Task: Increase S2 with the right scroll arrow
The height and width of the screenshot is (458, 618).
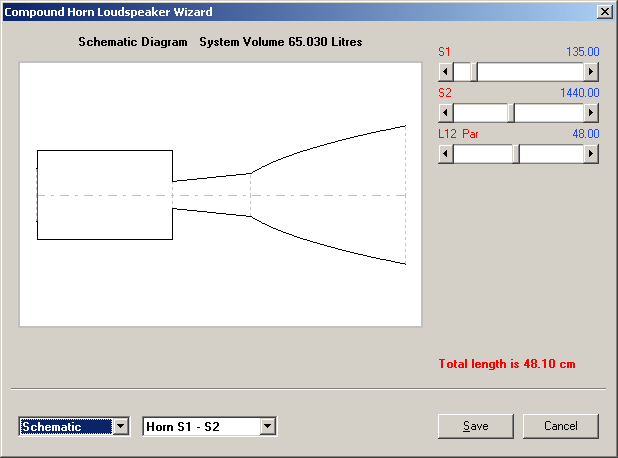Action: tap(591, 113)
